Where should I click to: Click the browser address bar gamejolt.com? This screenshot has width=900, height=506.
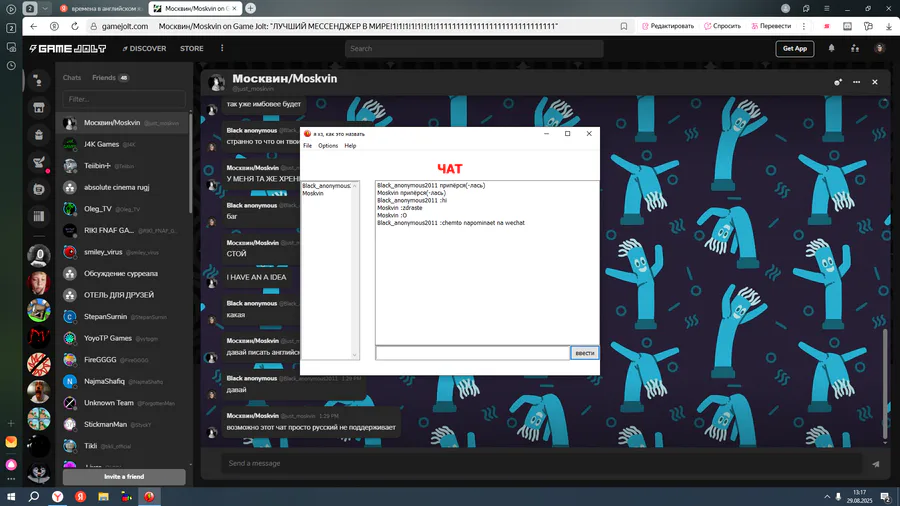pyautogui.click(x=125, y=26)
